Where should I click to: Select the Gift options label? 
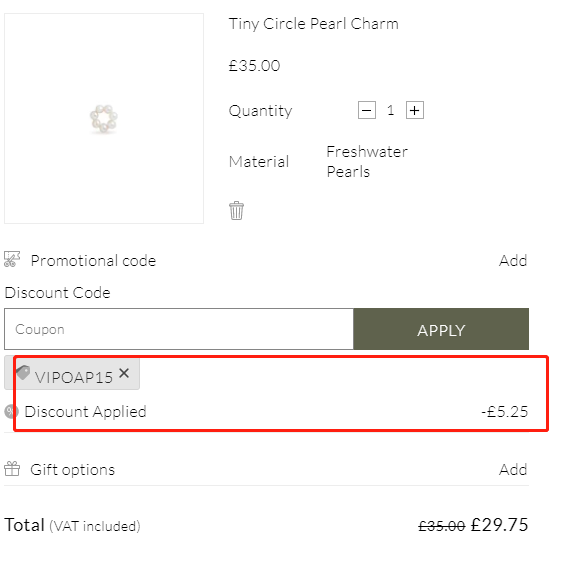[x=73, y=470]
